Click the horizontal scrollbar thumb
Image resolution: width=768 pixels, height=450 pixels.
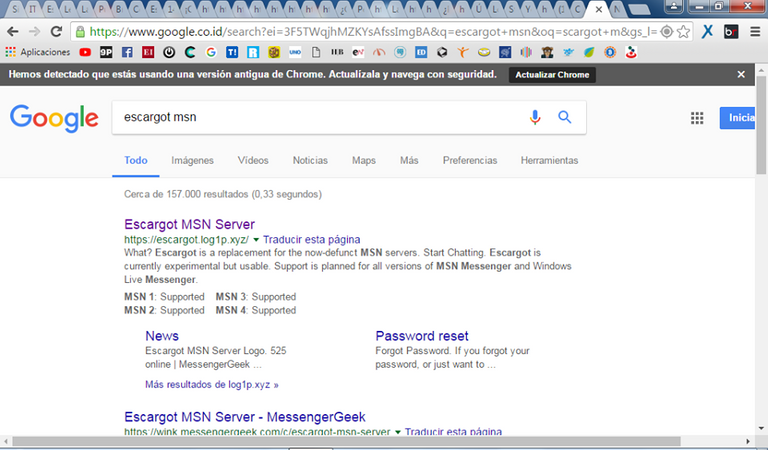coord(346,441)
